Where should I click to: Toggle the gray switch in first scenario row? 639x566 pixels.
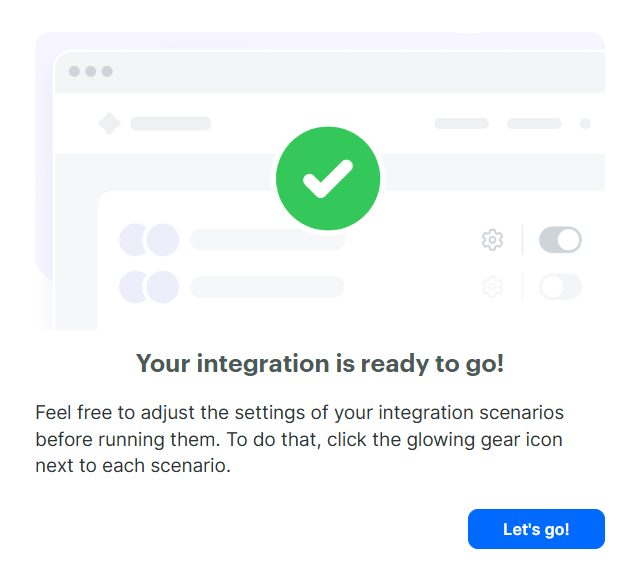point(560,240)
